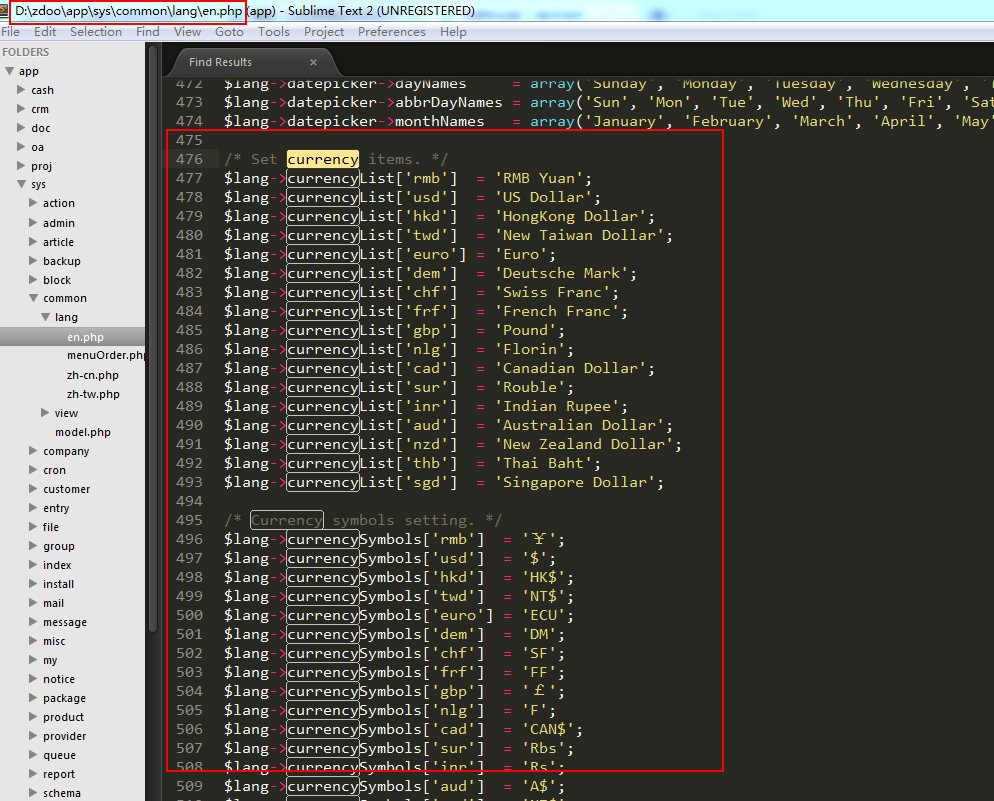Expand the cash folder

tap(22, 90)
